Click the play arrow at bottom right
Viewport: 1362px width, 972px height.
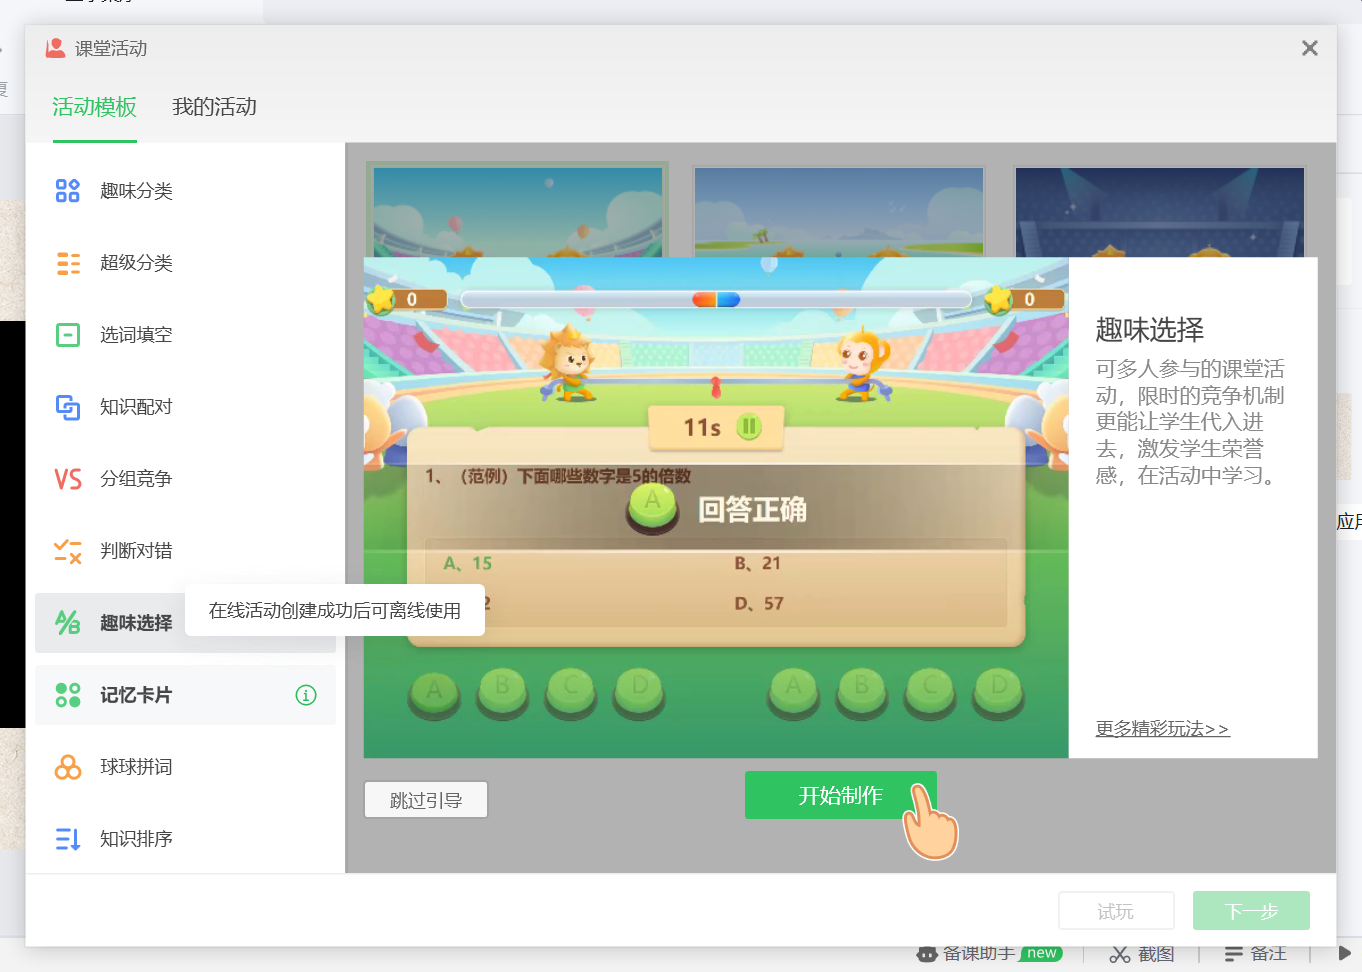1344,954
